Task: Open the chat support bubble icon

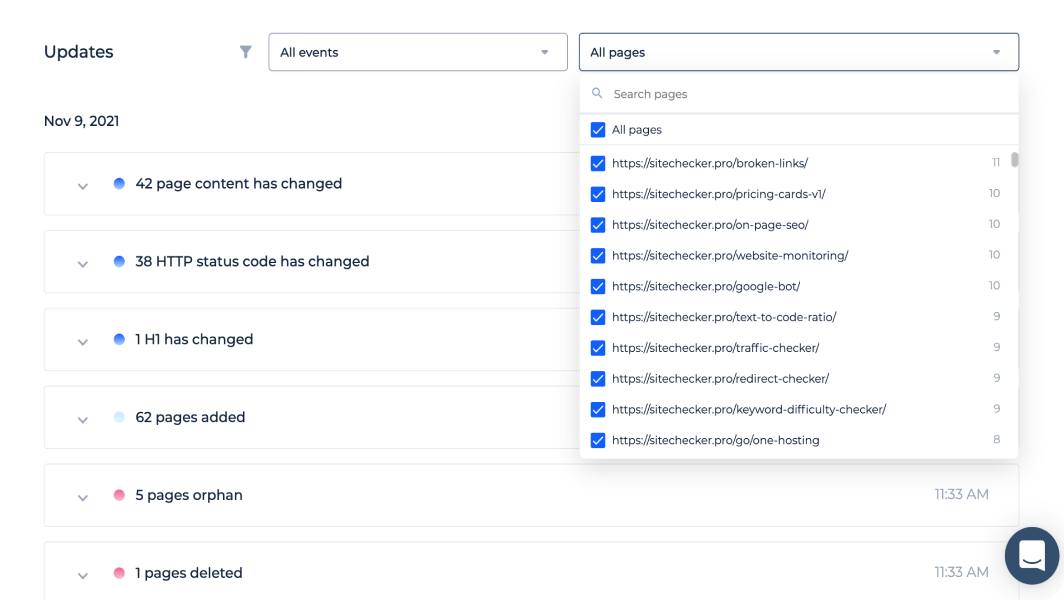Action: (1031, 555)
